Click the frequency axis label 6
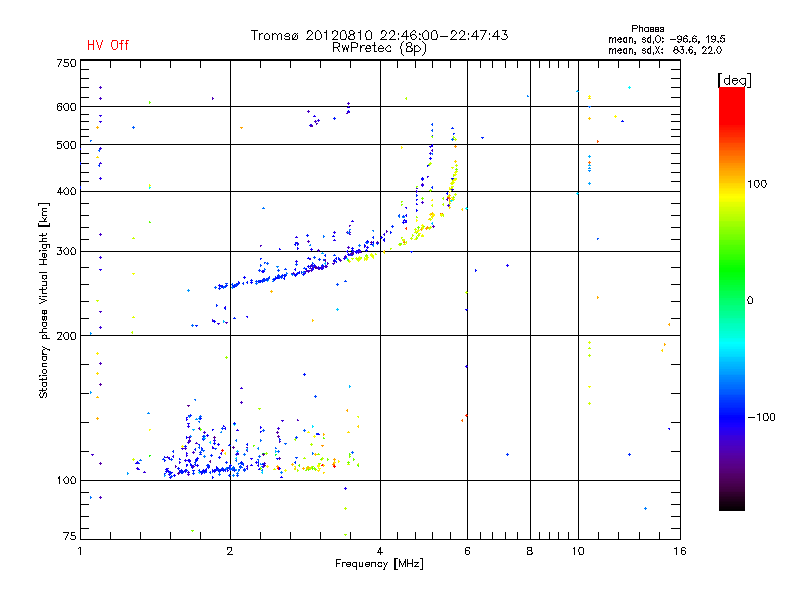Viewport: 800px width, 600px height. coord(467,551)
